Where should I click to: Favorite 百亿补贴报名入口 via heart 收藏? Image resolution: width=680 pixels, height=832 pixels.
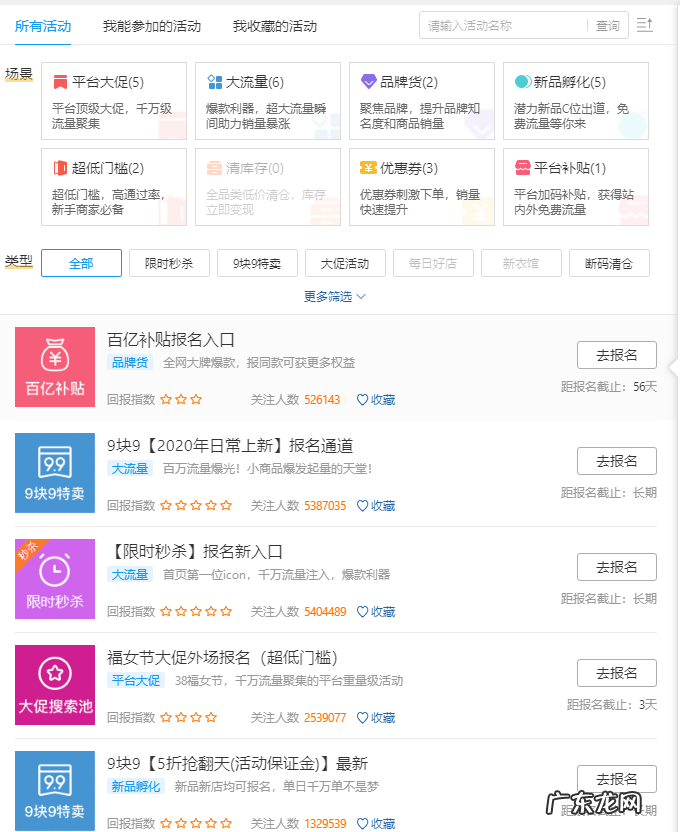376,400
